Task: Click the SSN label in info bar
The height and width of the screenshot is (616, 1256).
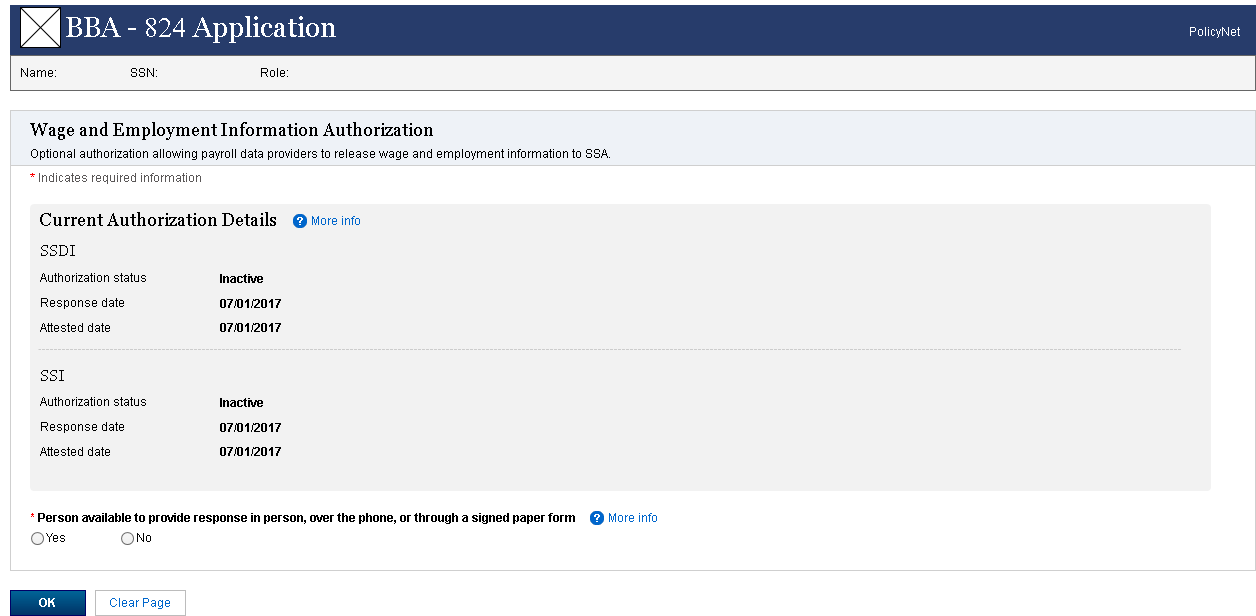Action: click(x=144, y=73)
